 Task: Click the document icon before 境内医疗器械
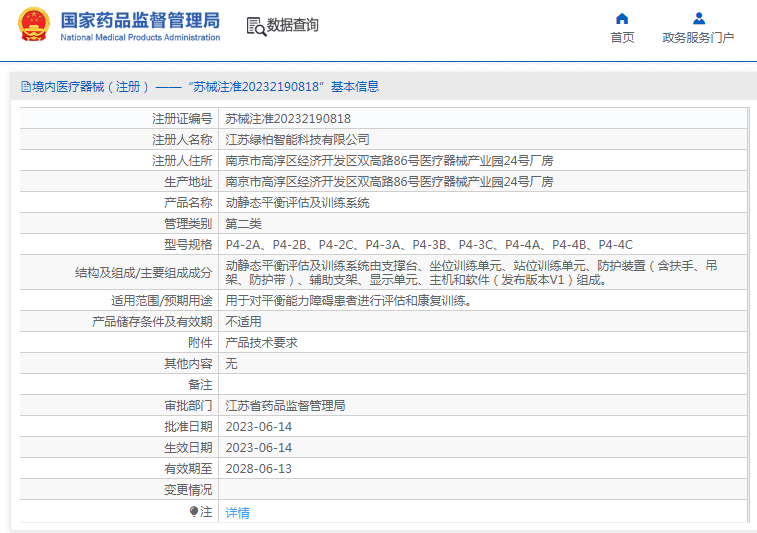26,87
